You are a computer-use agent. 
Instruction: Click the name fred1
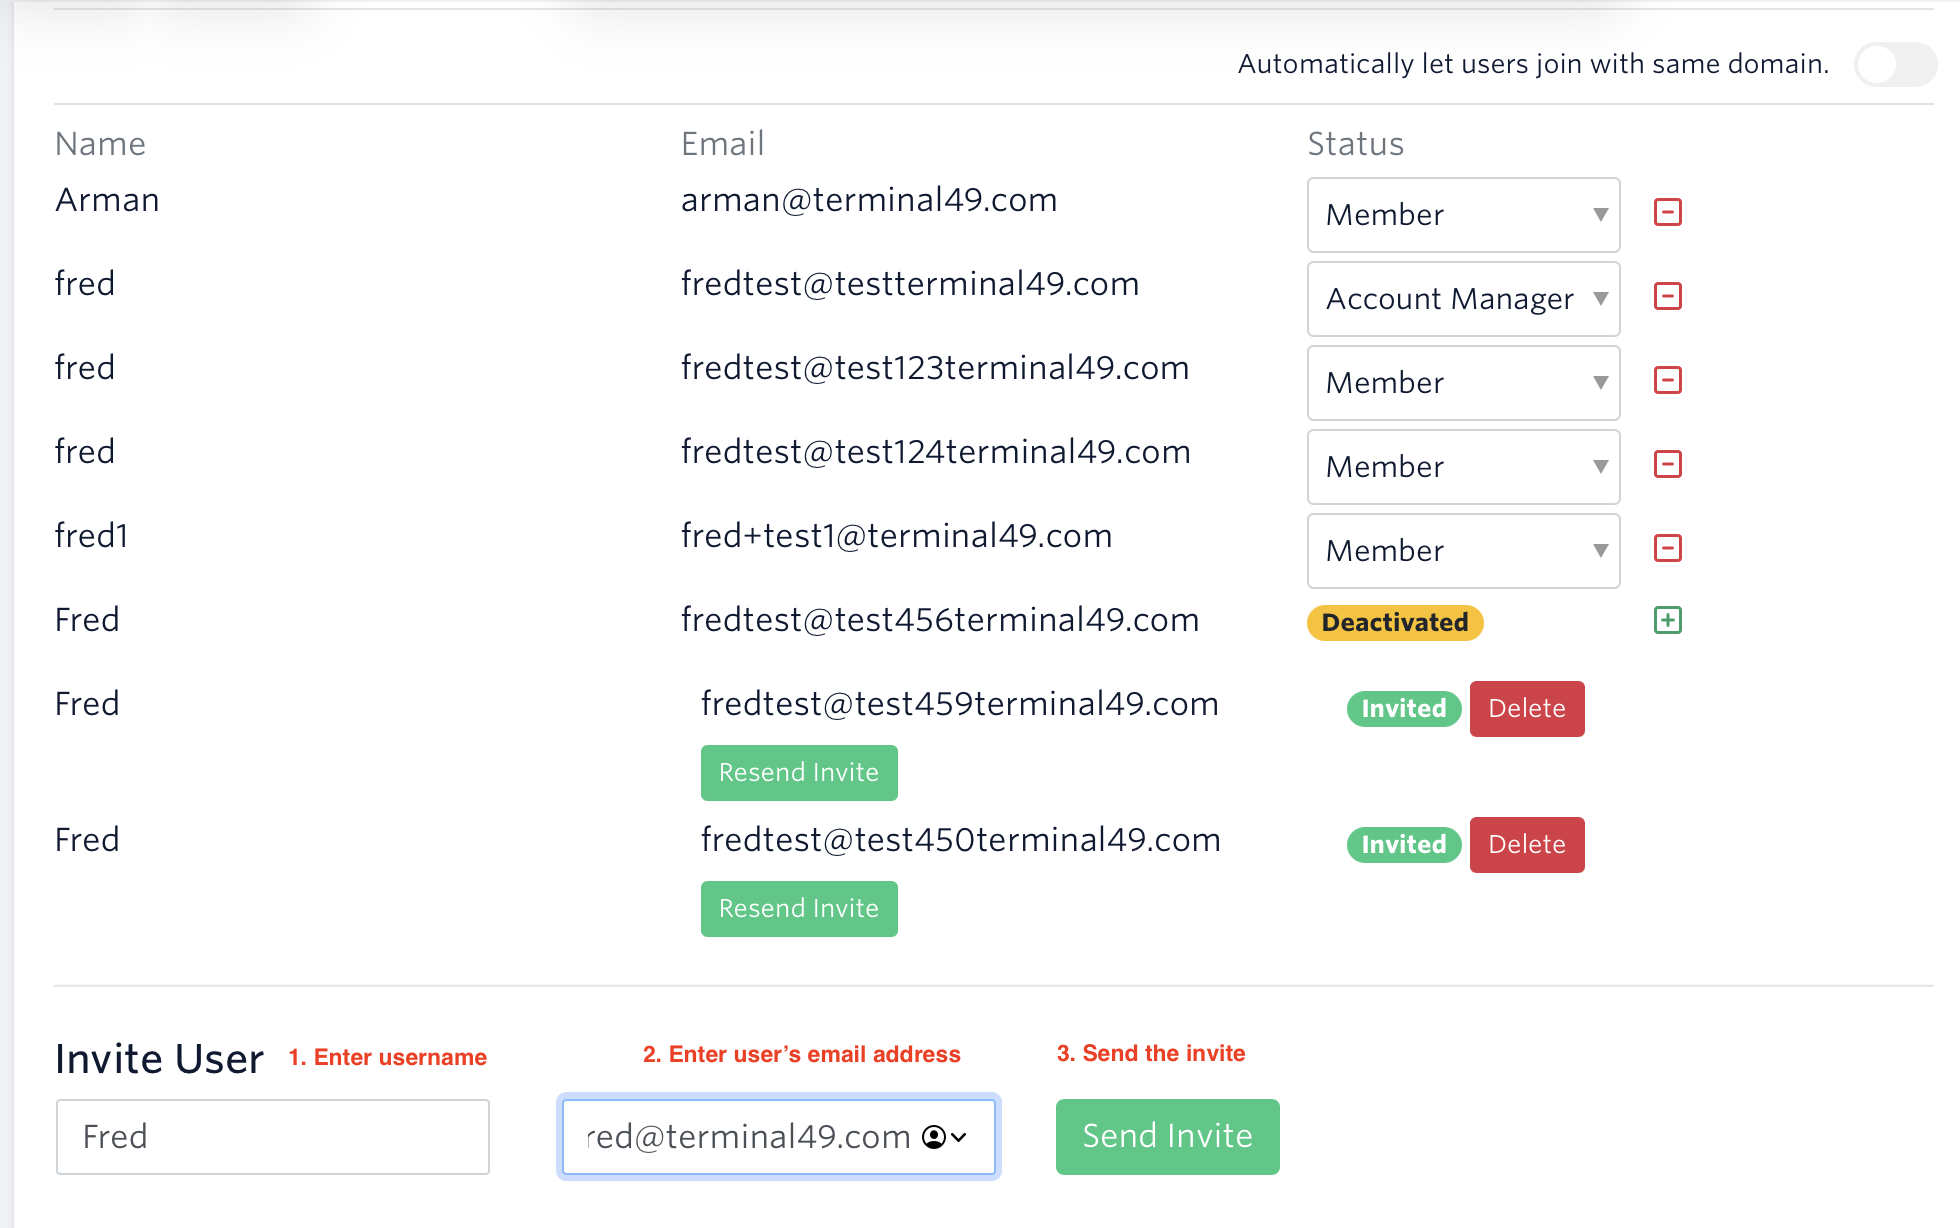tap(92, 536)
